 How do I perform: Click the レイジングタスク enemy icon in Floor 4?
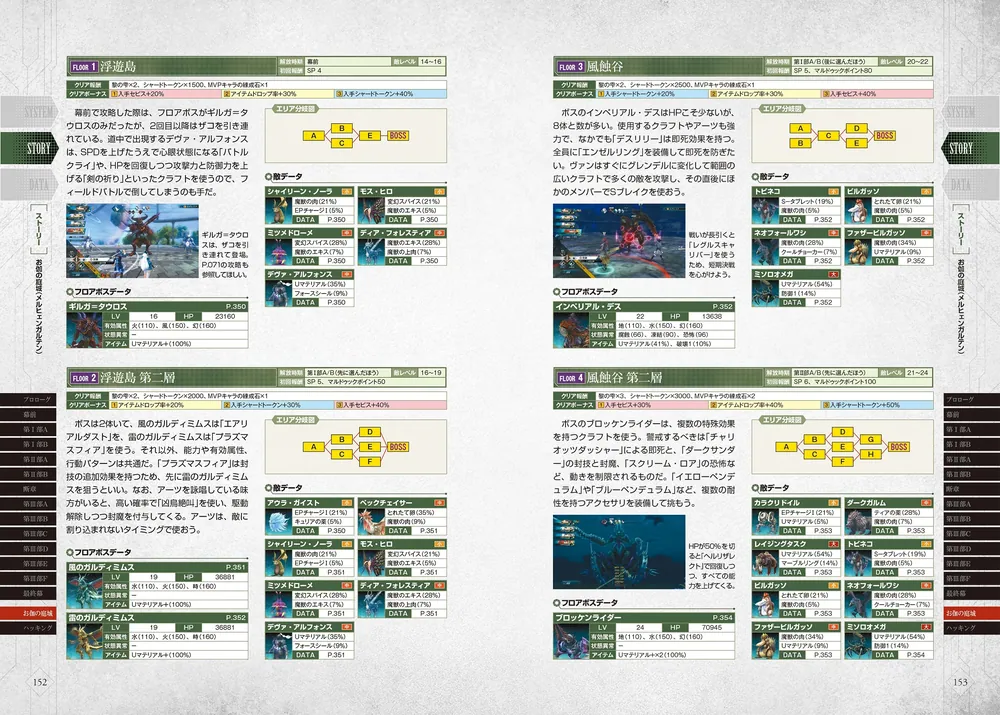pos(765,563)
